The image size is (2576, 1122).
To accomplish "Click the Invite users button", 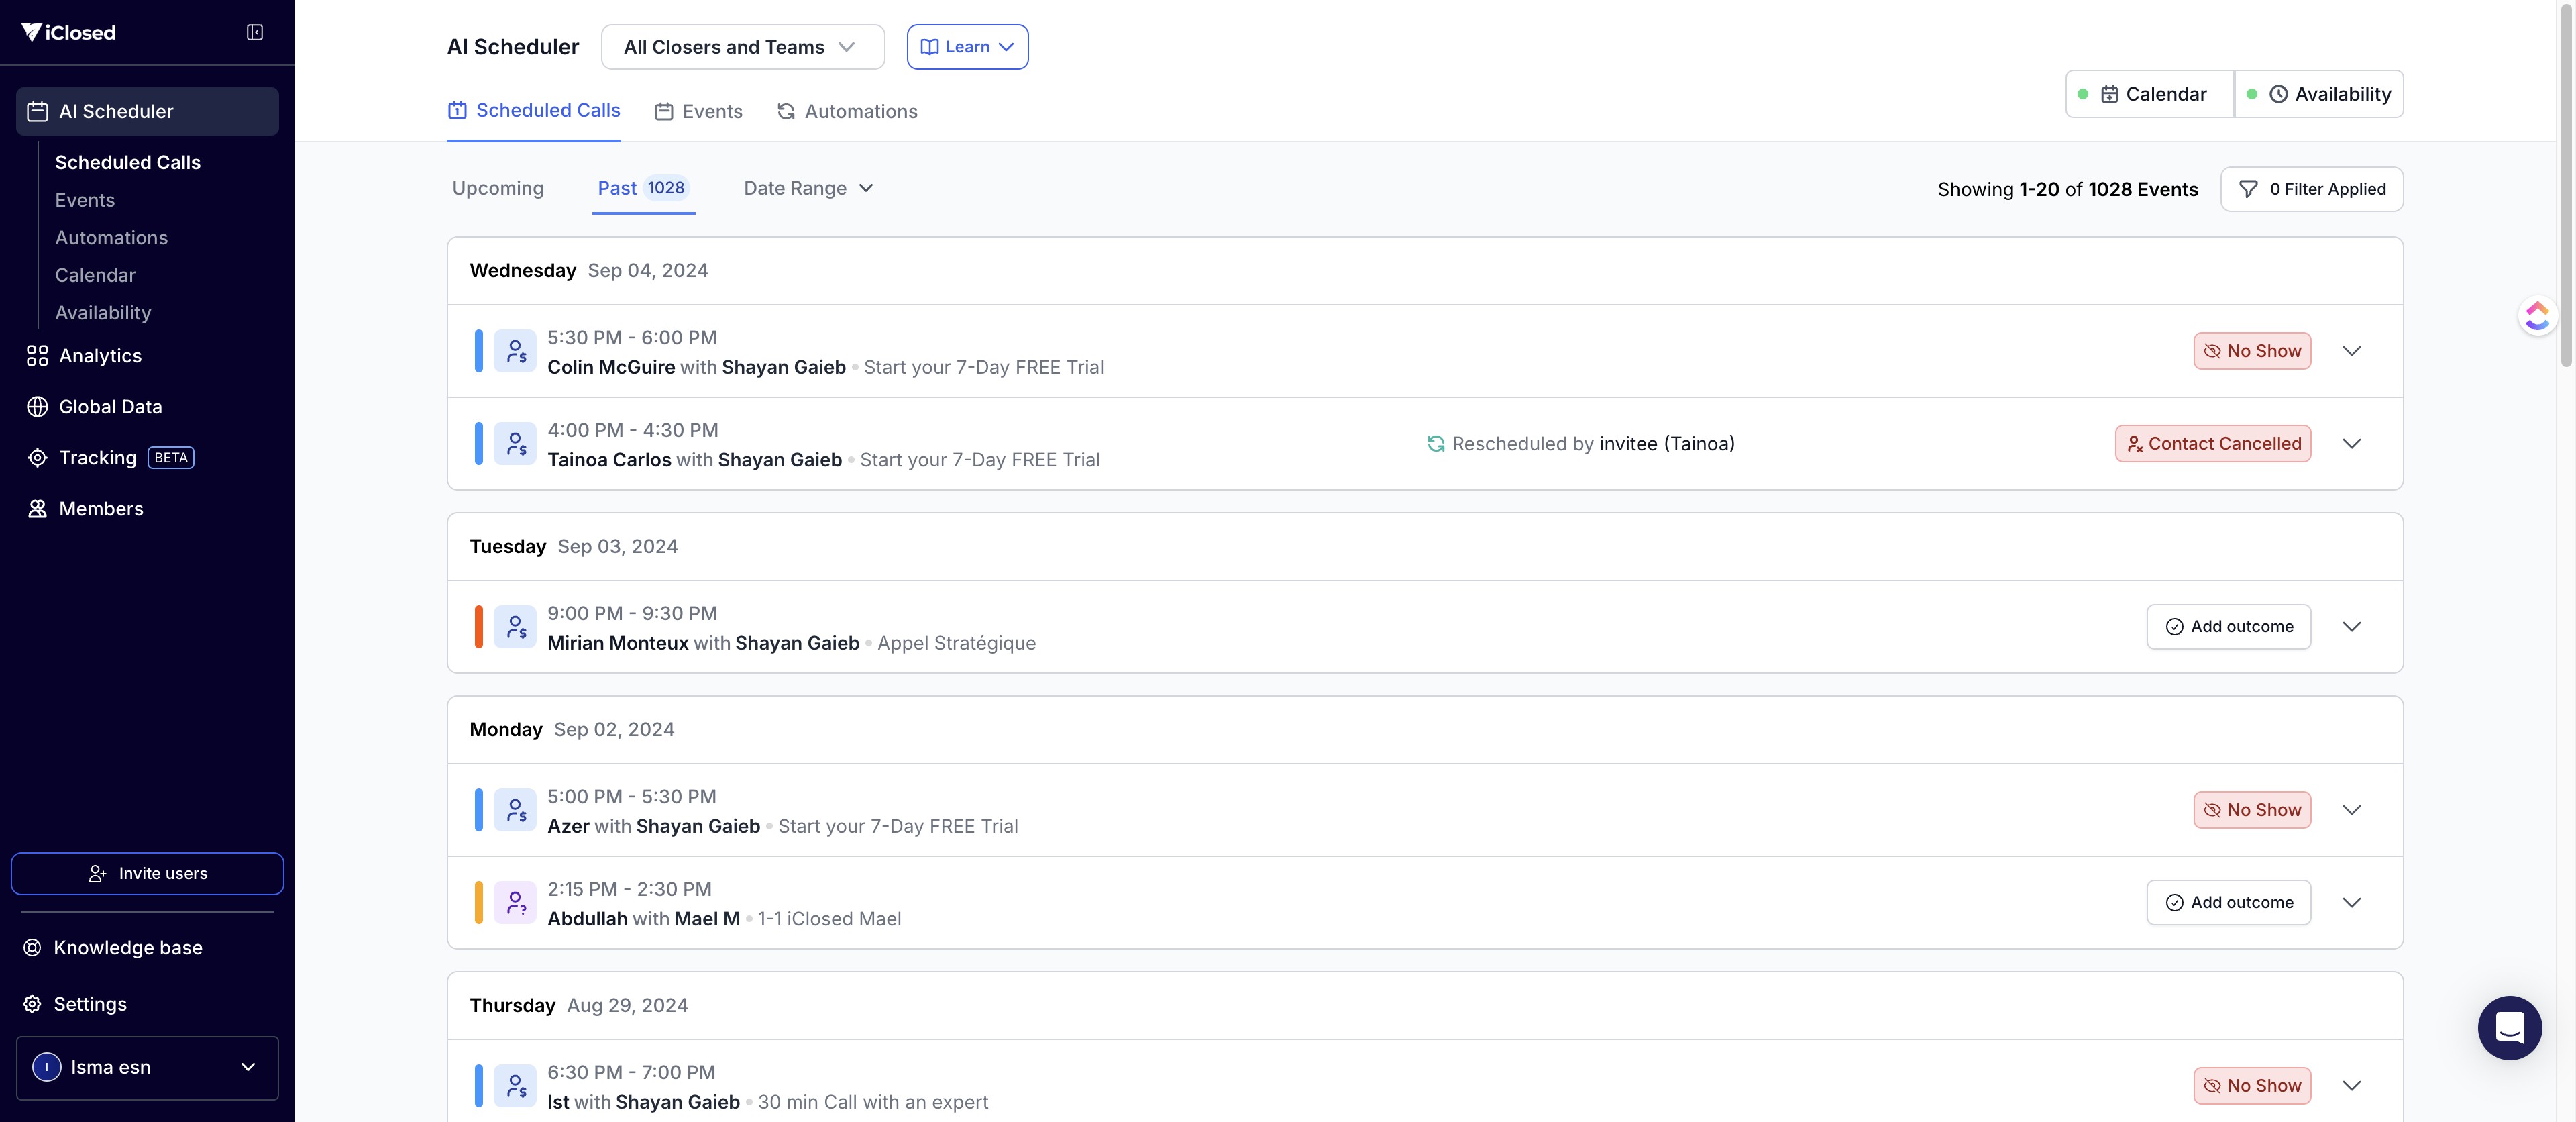I will click(x=147, y=873).
